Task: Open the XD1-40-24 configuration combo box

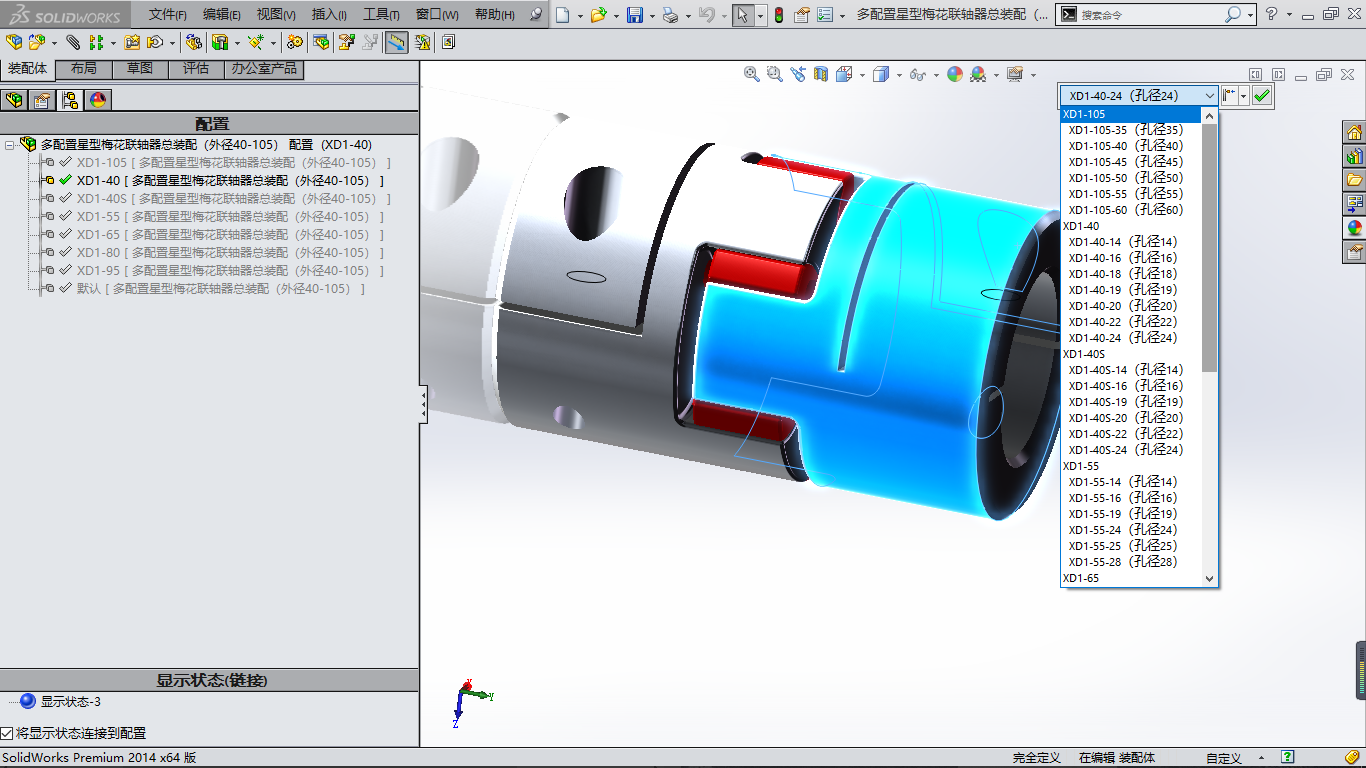Action: click(x=1139, y=96)
